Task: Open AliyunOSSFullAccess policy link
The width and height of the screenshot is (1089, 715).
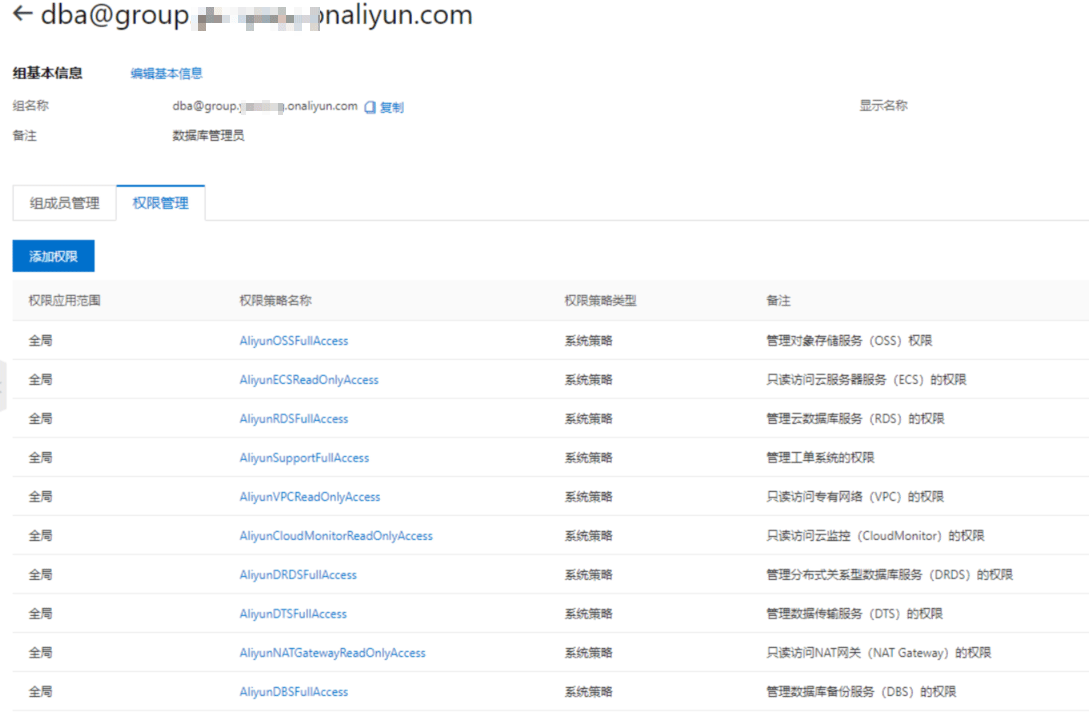Action: [x=294, y=341]
